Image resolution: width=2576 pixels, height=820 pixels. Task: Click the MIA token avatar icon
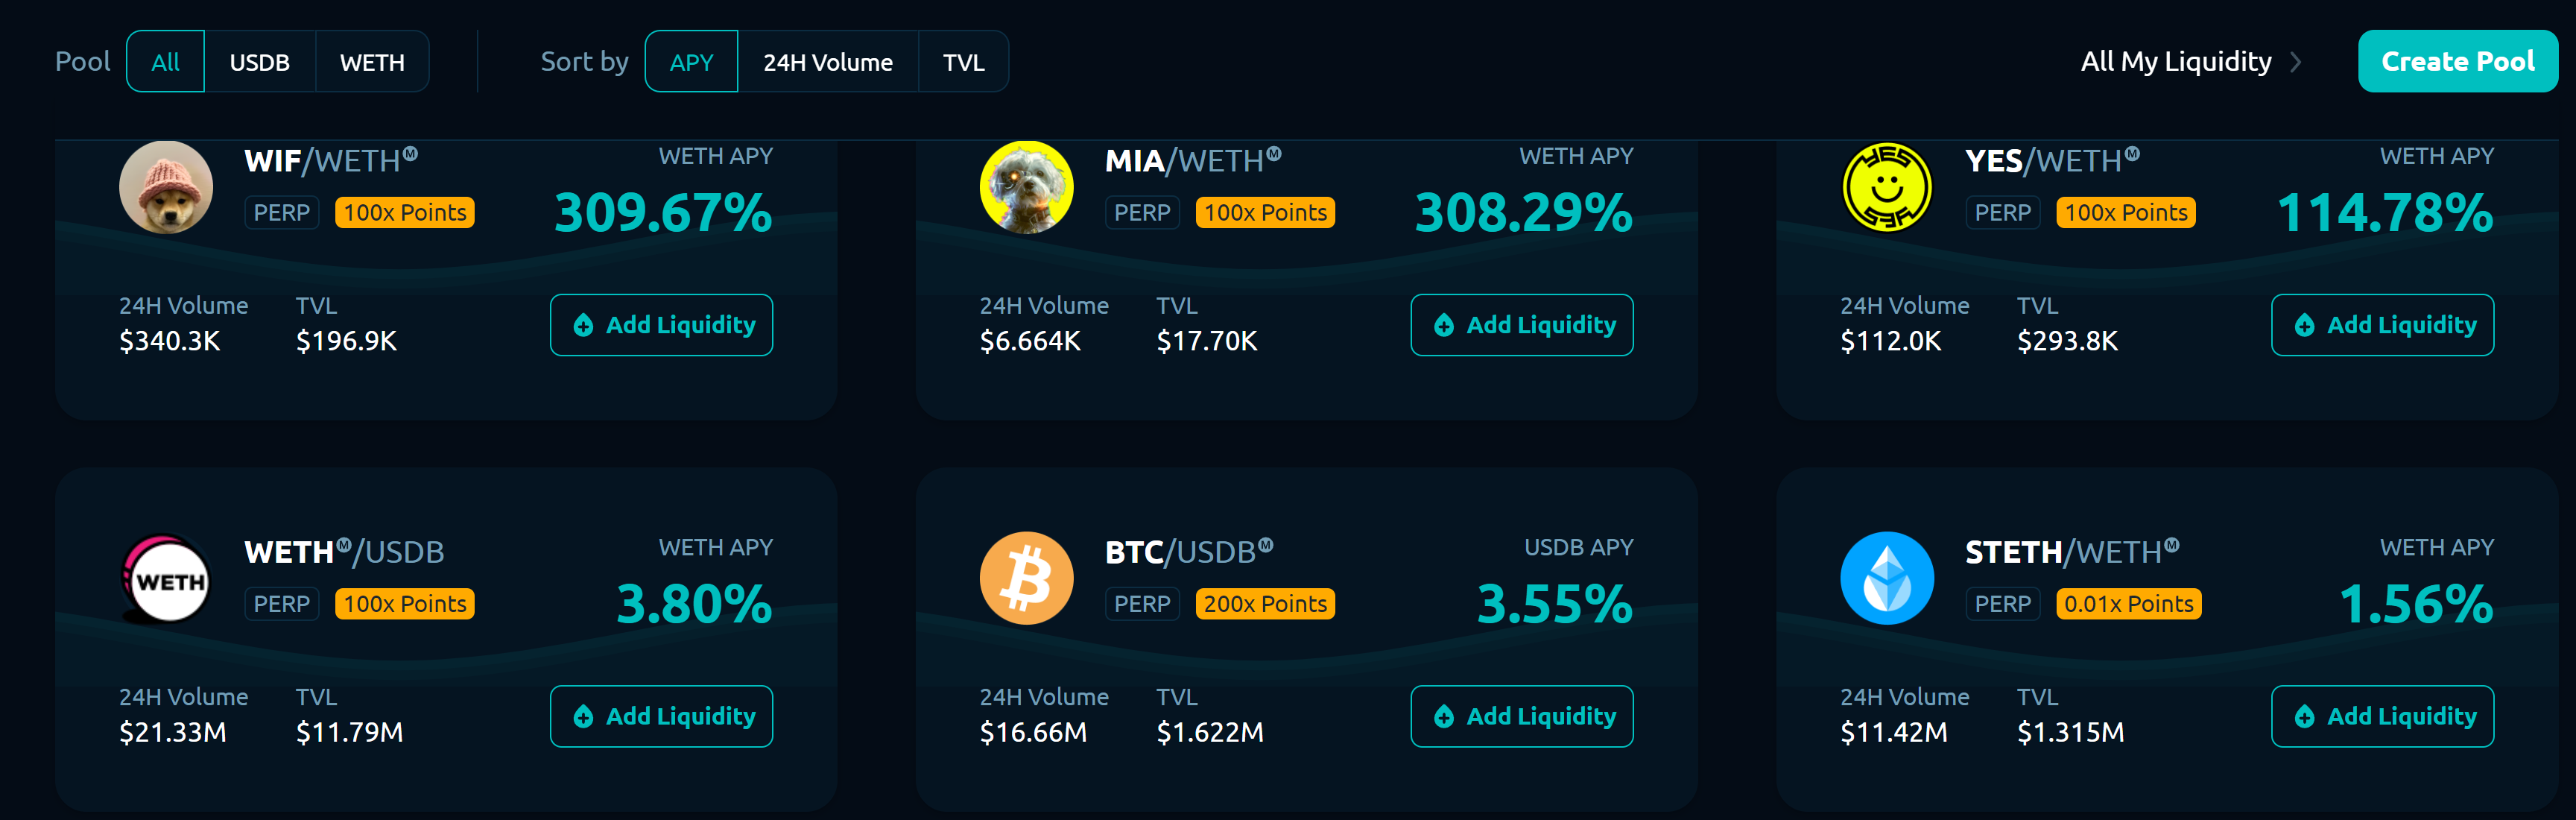coord(1026,187)
